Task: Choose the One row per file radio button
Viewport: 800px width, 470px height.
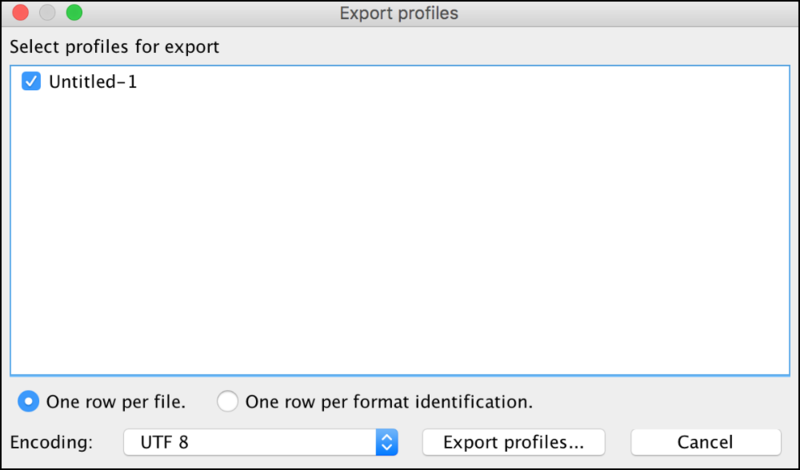Action: tap(30, 401)
